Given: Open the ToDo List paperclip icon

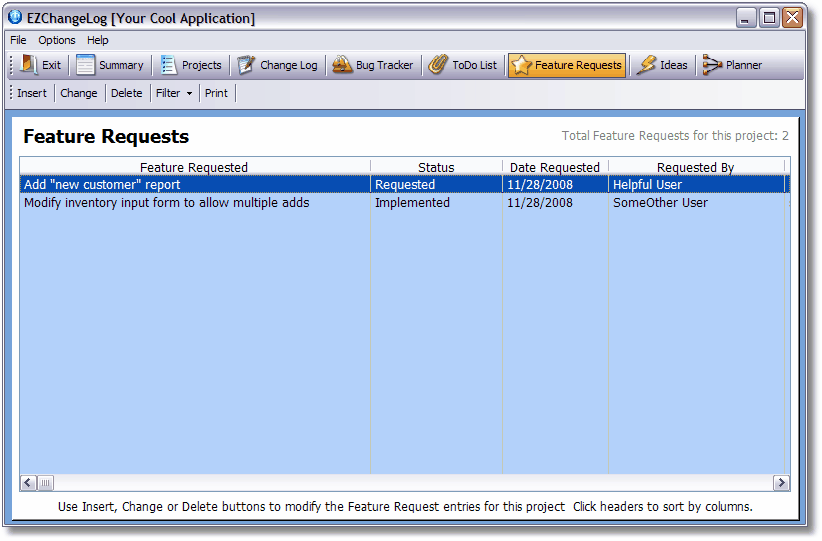Looking at the screenshot, I should (x=438, y=65).
